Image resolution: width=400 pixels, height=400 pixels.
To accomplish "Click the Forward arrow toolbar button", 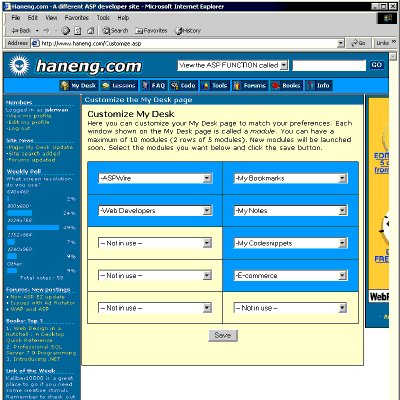I will click(x=46, y=31).
